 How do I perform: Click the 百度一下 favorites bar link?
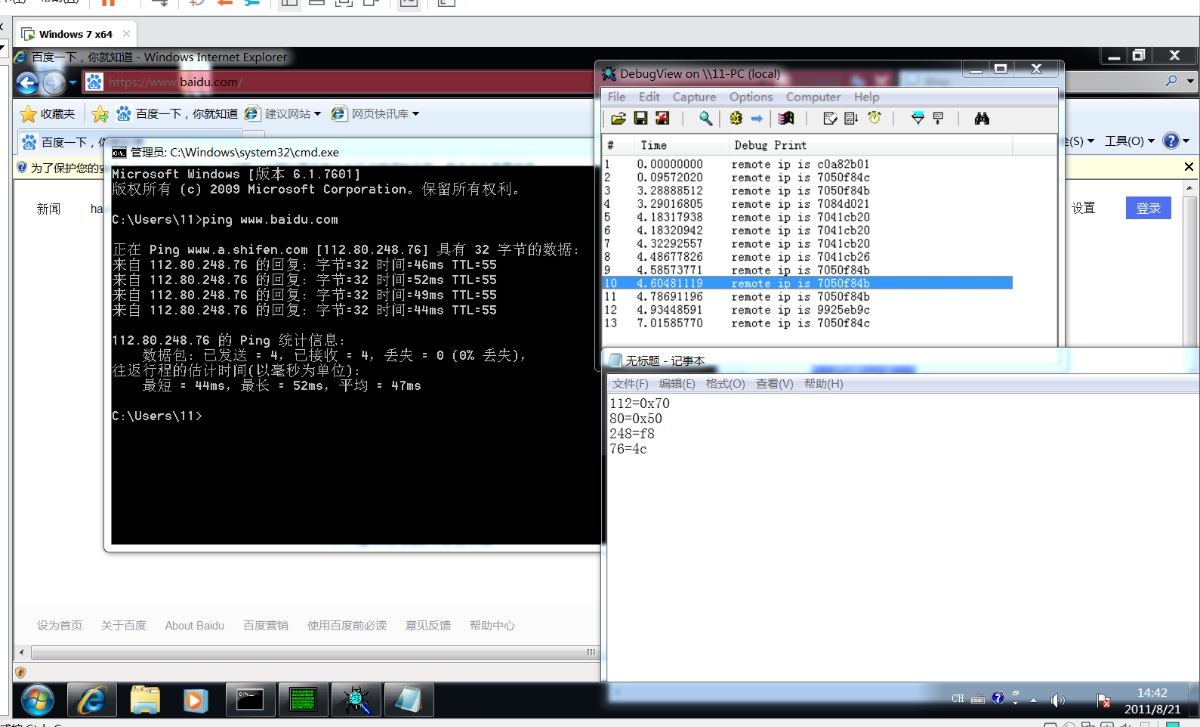[177, 114]
